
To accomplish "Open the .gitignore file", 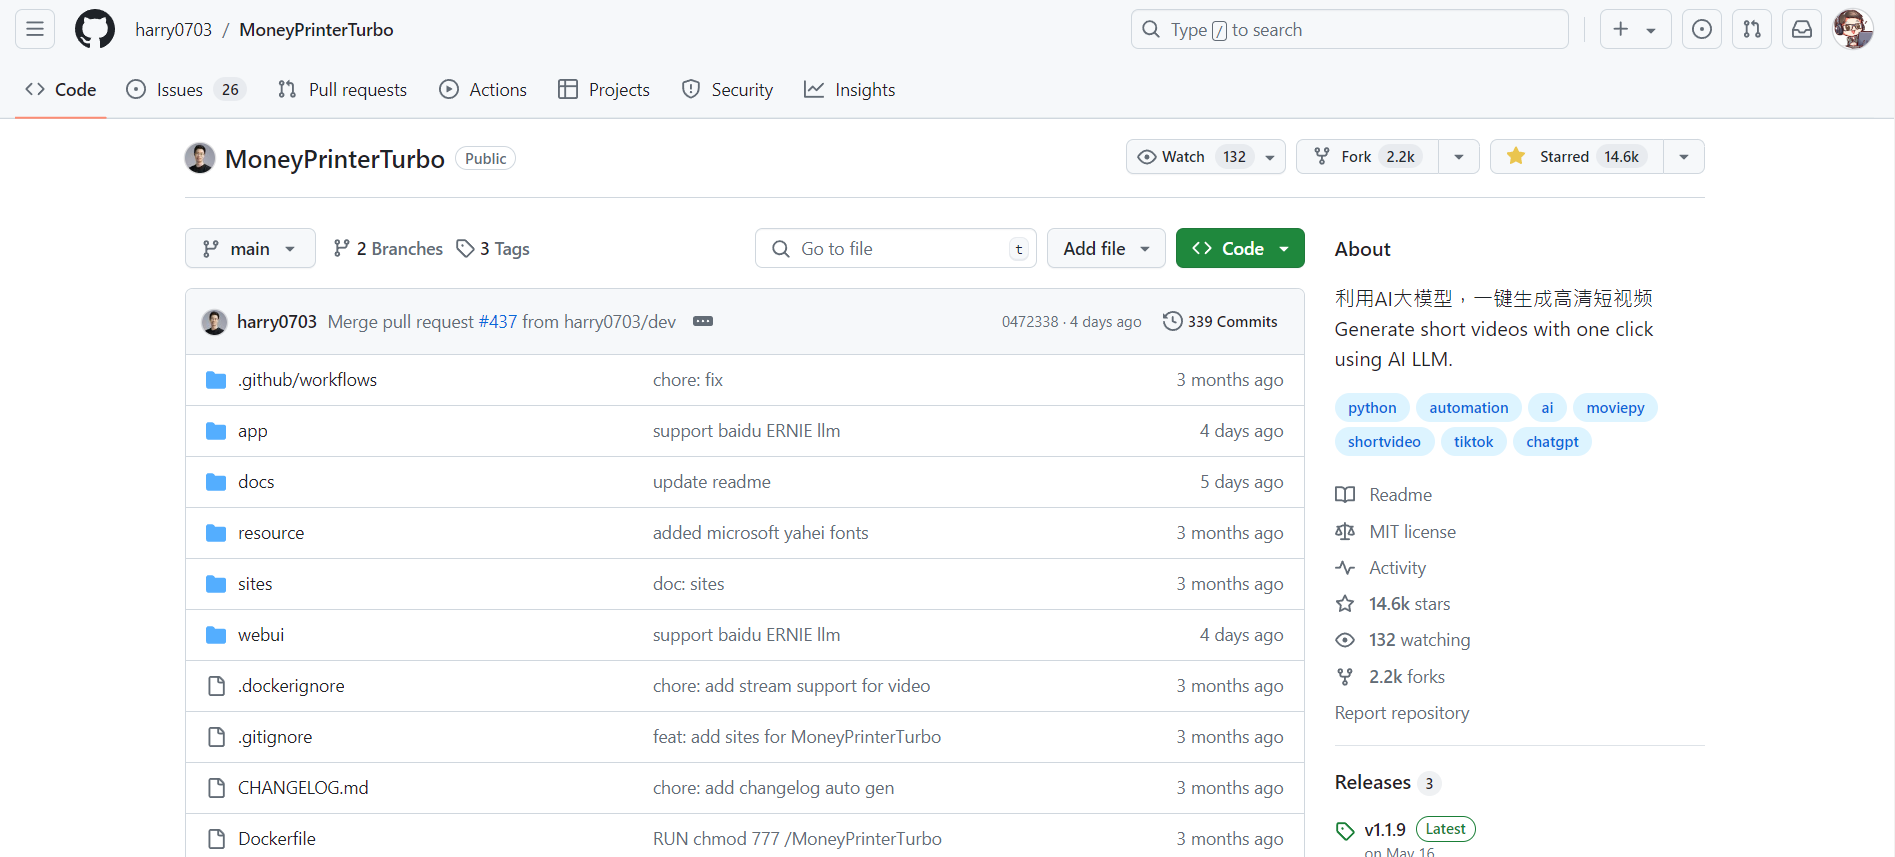I will tap(275, 737).
